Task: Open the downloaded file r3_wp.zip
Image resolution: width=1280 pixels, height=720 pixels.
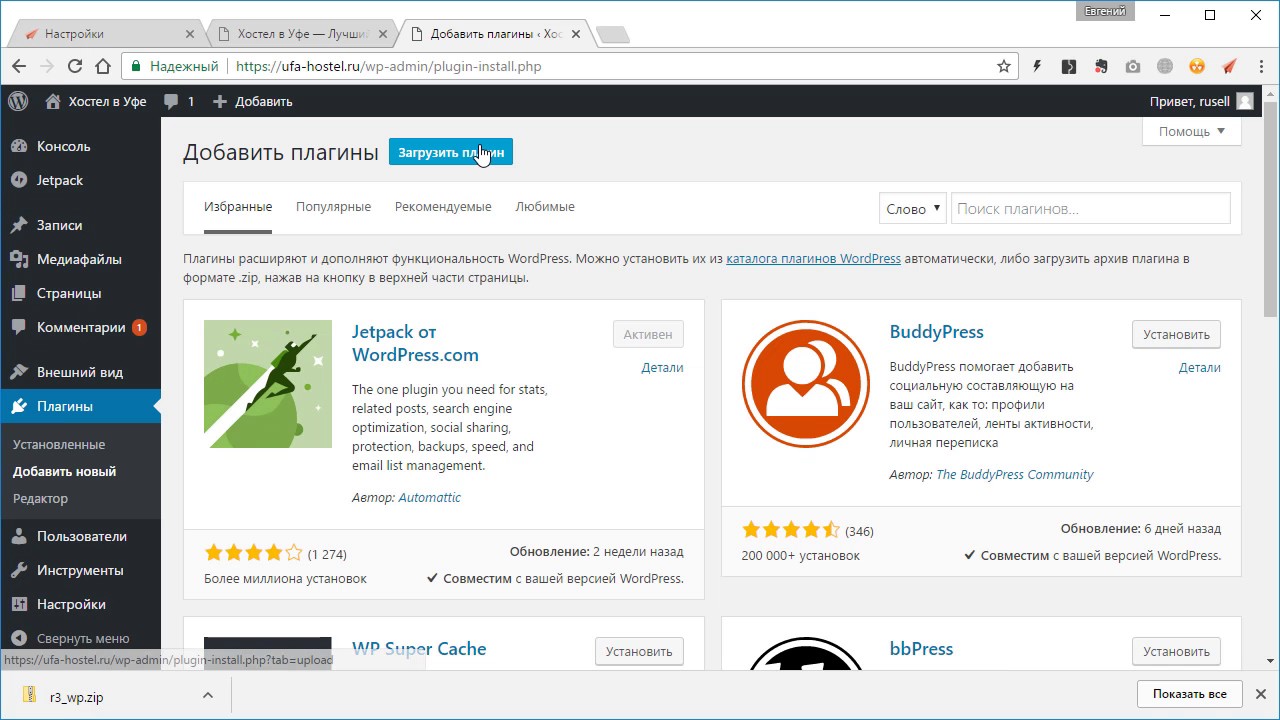Action: click(x=76, y=697)
